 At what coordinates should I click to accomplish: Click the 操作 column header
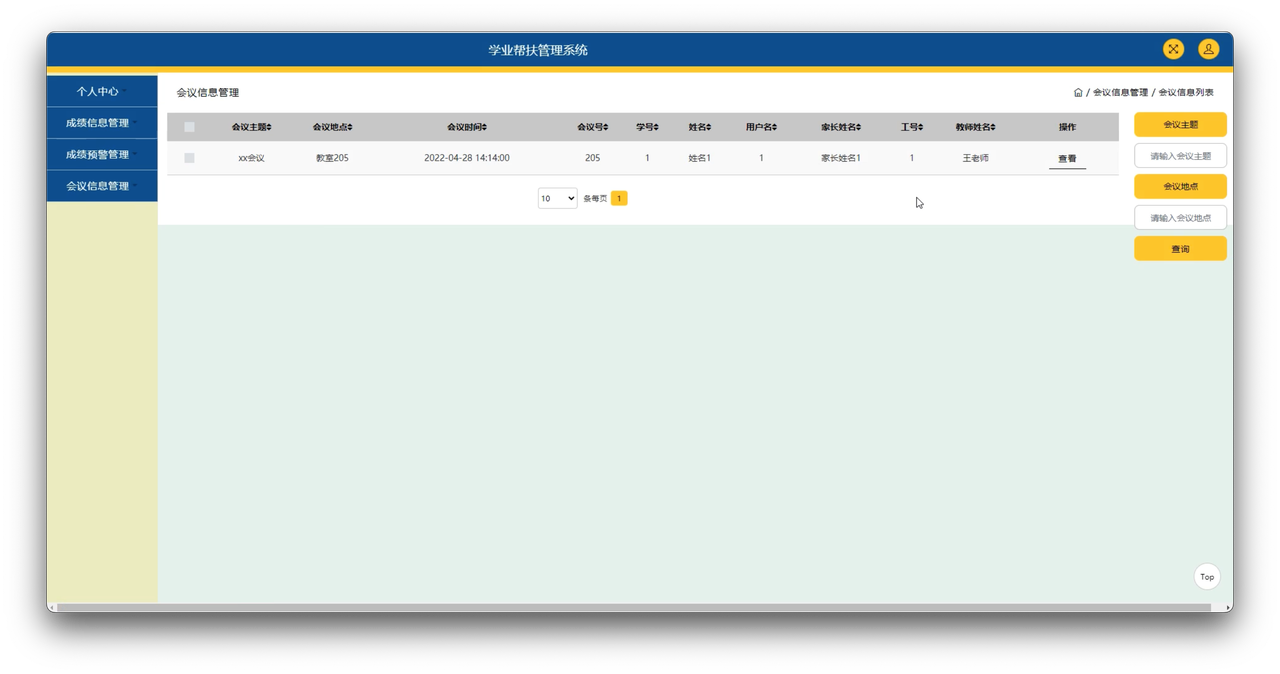tap(1067, 127)
